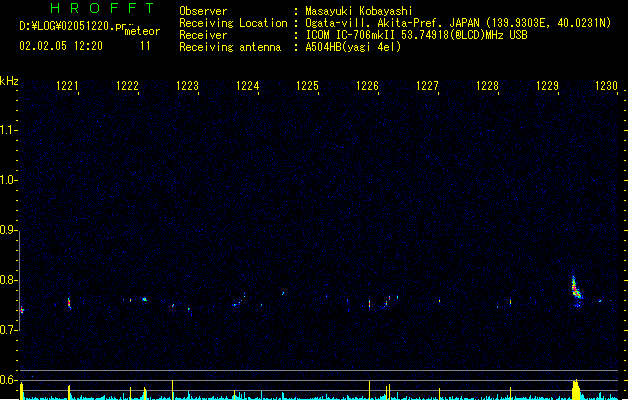629x400 pixels.
Task: Click time axis marker 1229
Action: 547,86
